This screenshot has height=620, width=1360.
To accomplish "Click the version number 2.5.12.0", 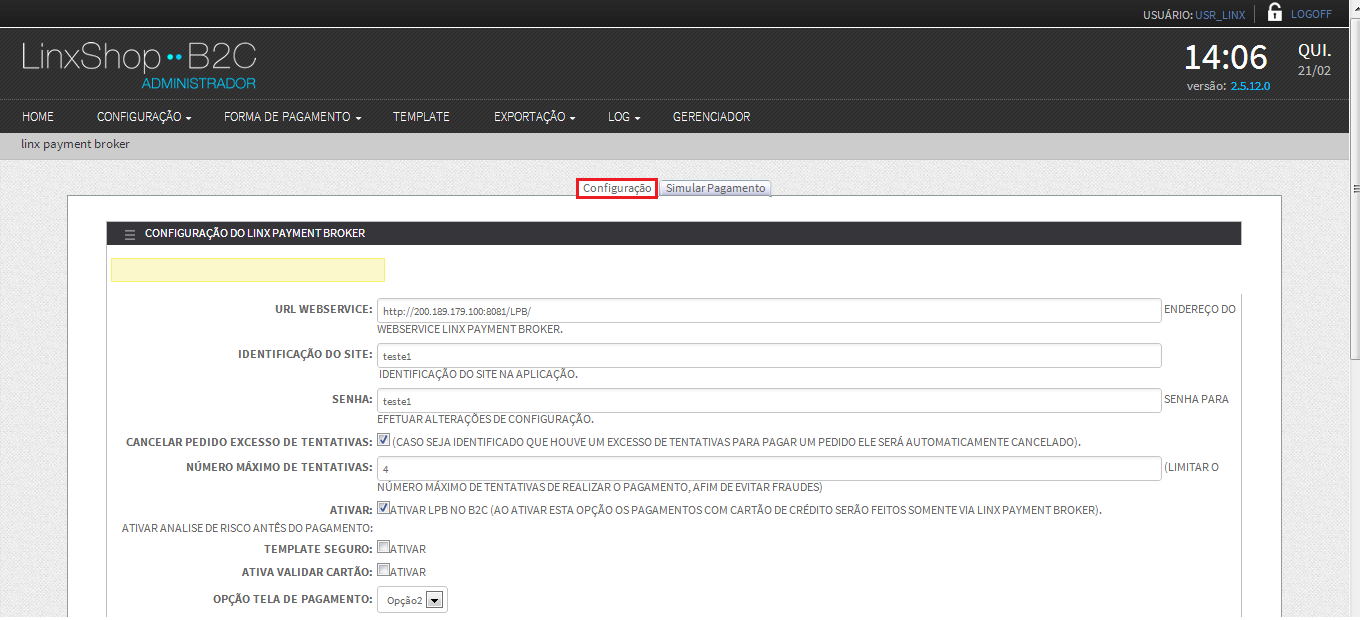I will pos(1250,86).
